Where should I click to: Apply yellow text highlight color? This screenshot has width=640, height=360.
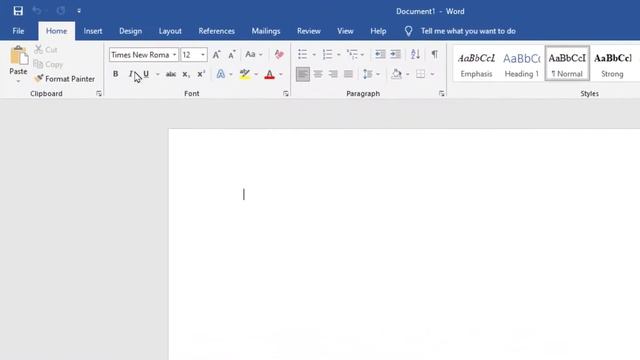pyautogui.click(x=244, y=74)
